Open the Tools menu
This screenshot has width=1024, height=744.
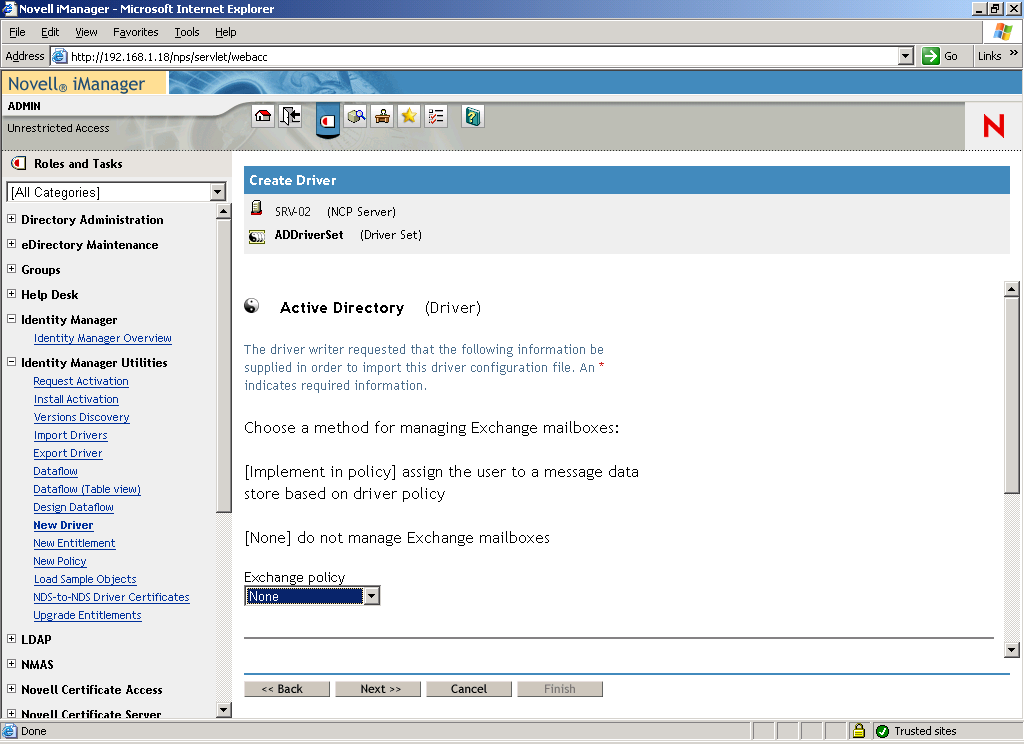(x=186, y=31)
